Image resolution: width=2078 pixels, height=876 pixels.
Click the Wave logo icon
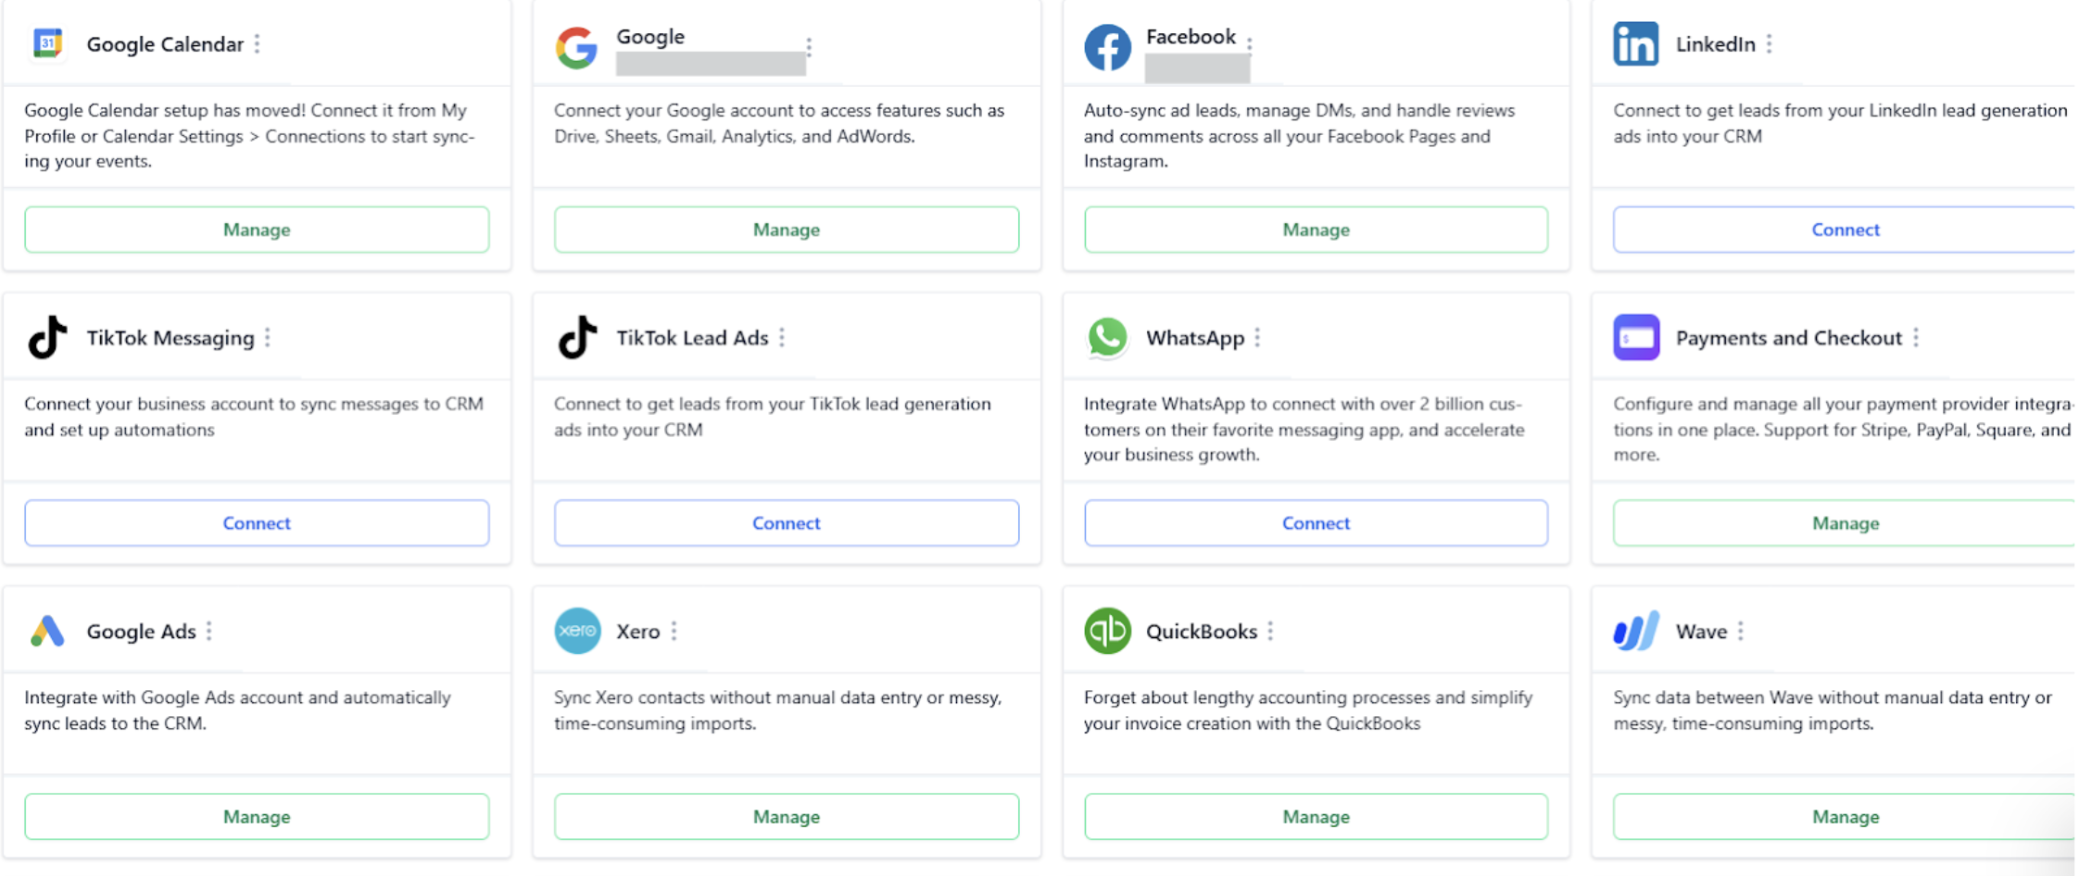(x=1636, y=631)
